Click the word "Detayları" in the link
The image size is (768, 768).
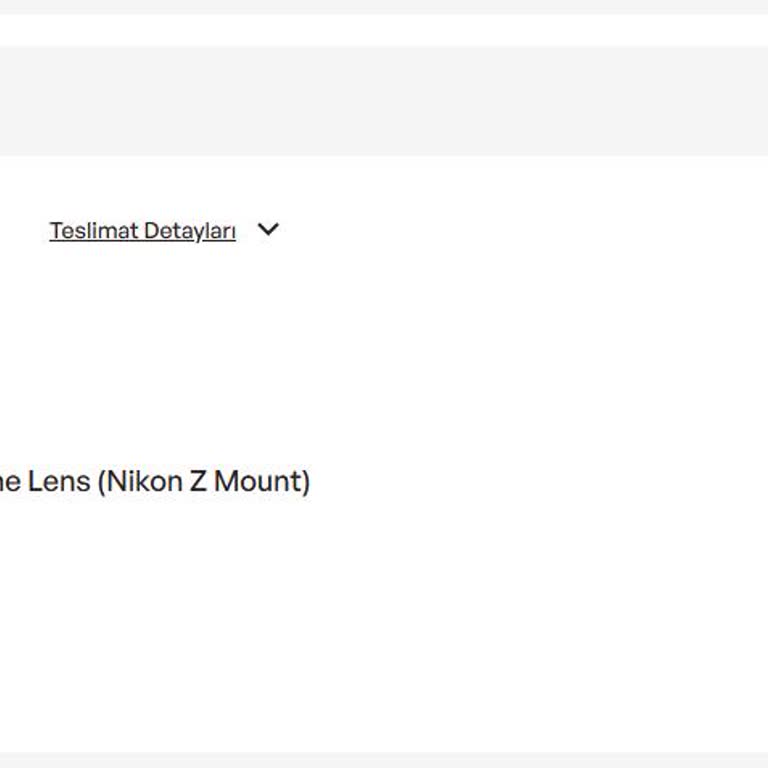[189, 231]
